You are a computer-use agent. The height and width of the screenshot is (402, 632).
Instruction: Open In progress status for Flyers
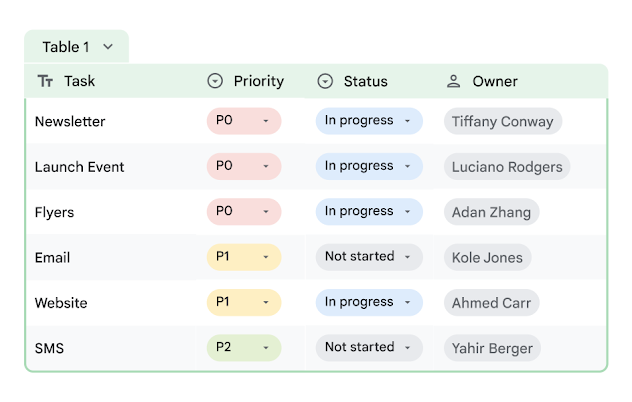369,212
